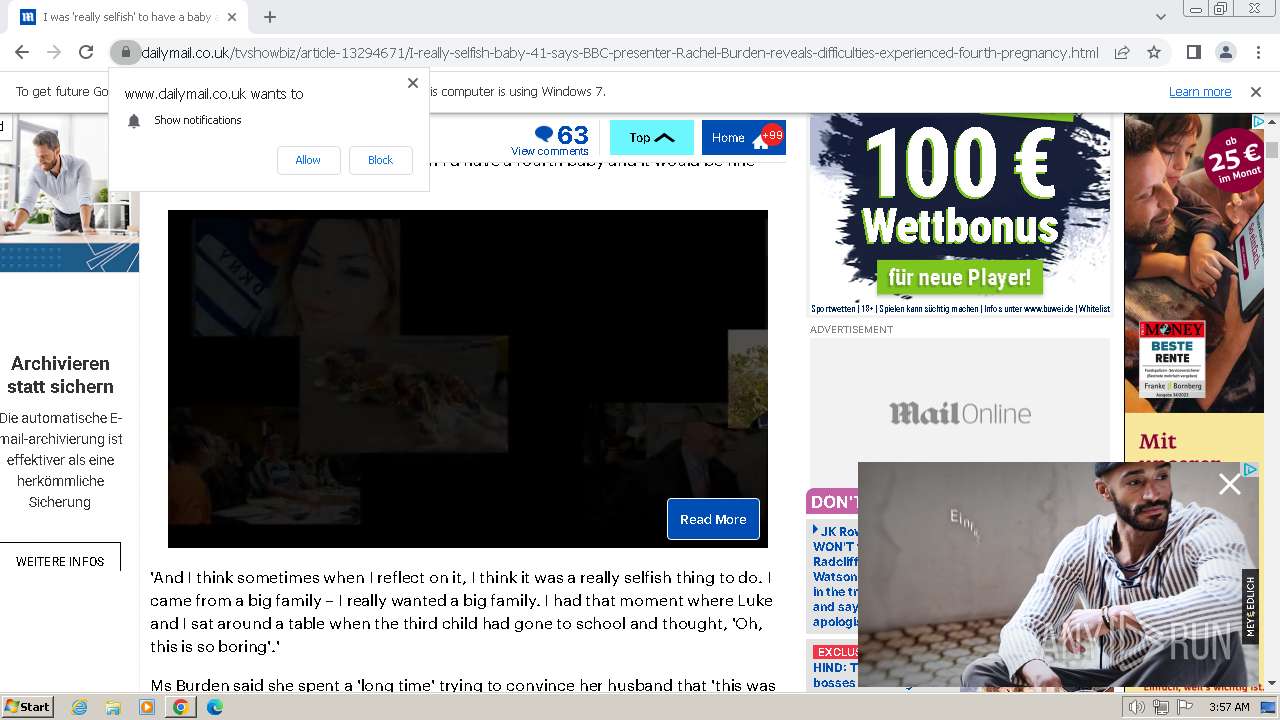
Task: Allow notifications from dailymail.co.uk
Action: (308, 160)
